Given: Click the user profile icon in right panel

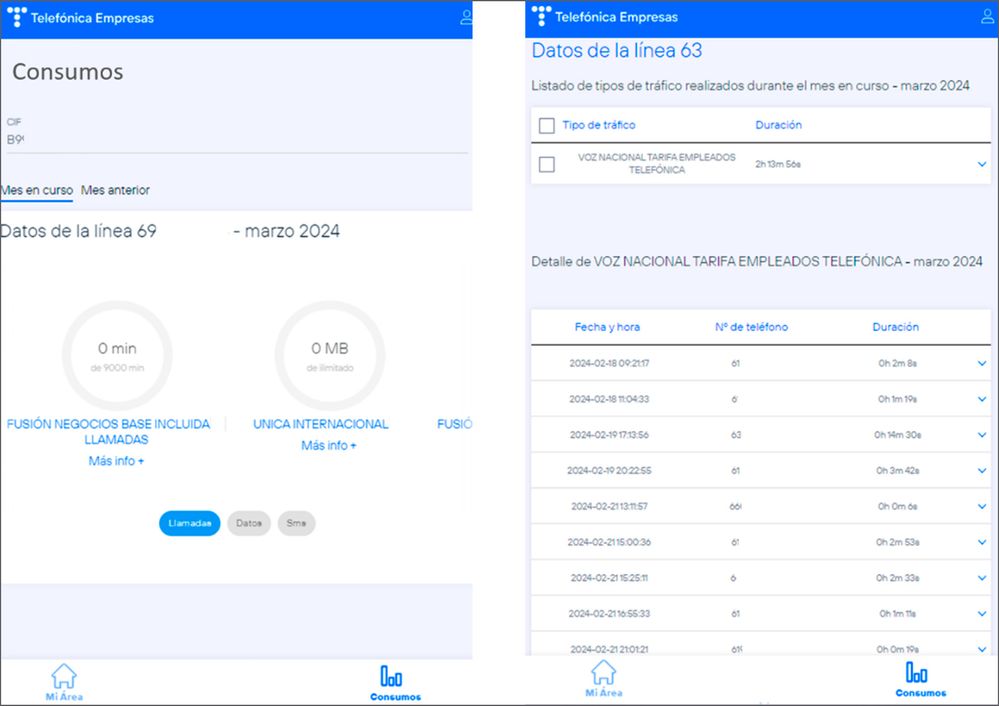Looking at the screenshot, I should click(x=990, y=16).
